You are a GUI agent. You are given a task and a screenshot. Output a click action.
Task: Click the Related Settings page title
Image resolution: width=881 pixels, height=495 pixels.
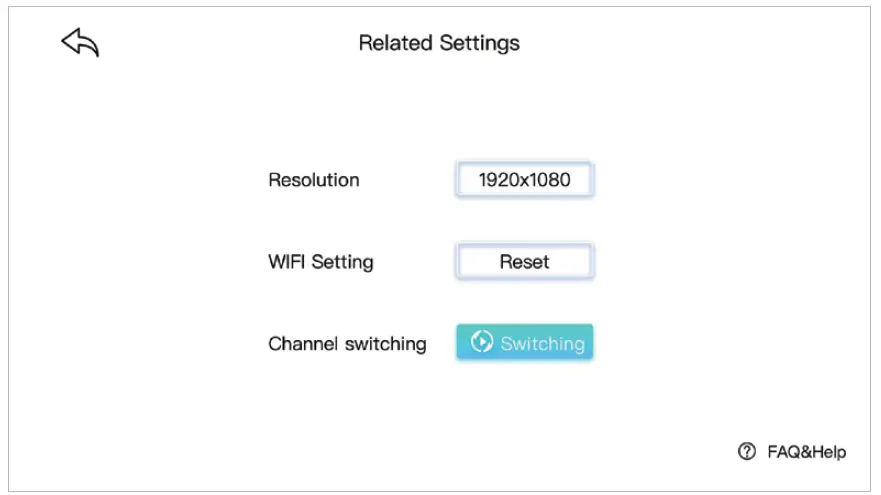[439, 43]
